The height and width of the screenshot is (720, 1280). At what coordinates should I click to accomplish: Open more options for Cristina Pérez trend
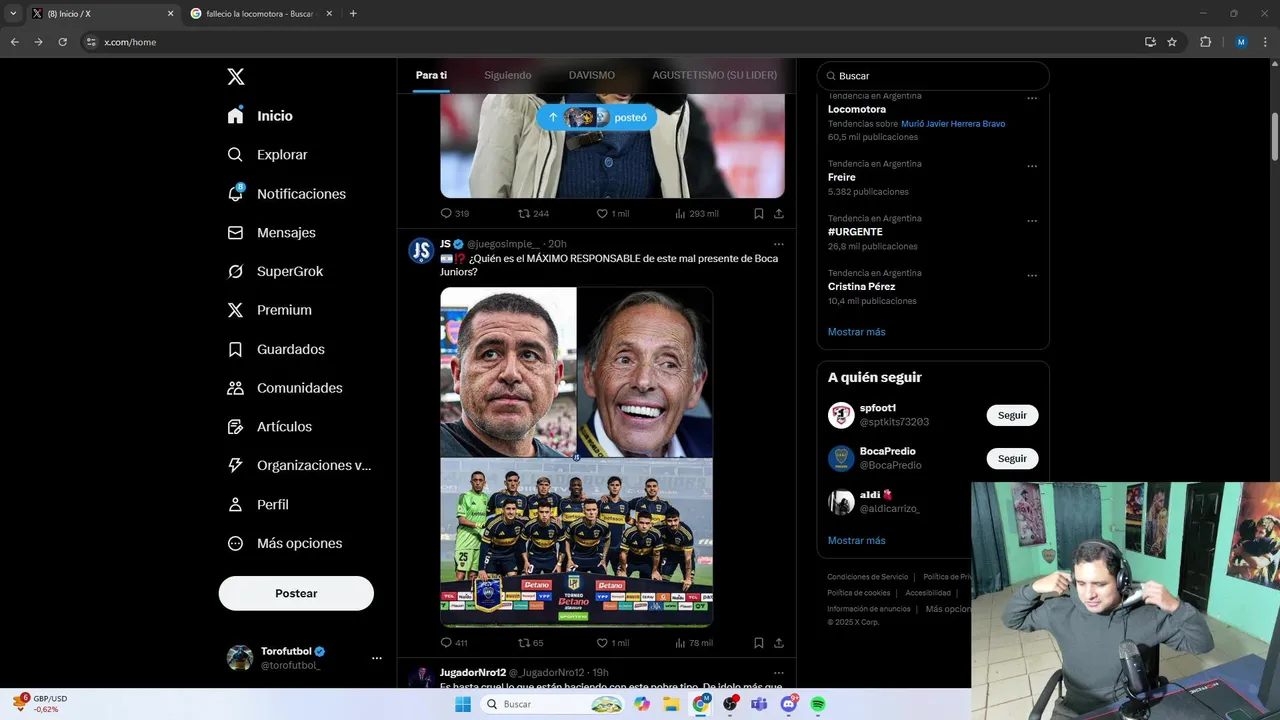pyautogui.click(x=1032, y=276)
